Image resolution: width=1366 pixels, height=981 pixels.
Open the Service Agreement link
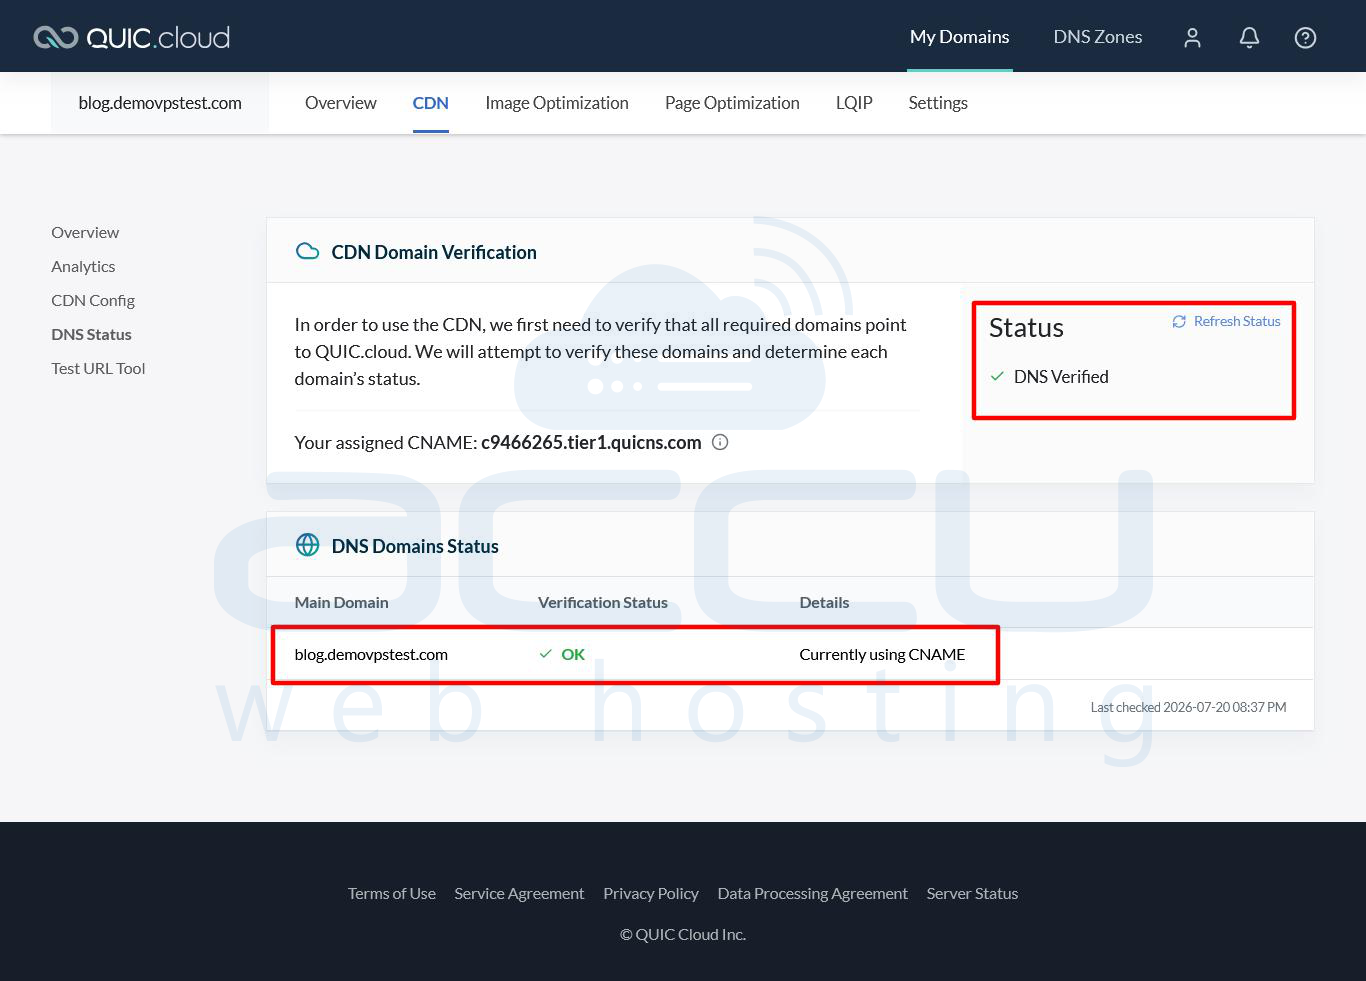pyautogui.click(x=519, y=893)
